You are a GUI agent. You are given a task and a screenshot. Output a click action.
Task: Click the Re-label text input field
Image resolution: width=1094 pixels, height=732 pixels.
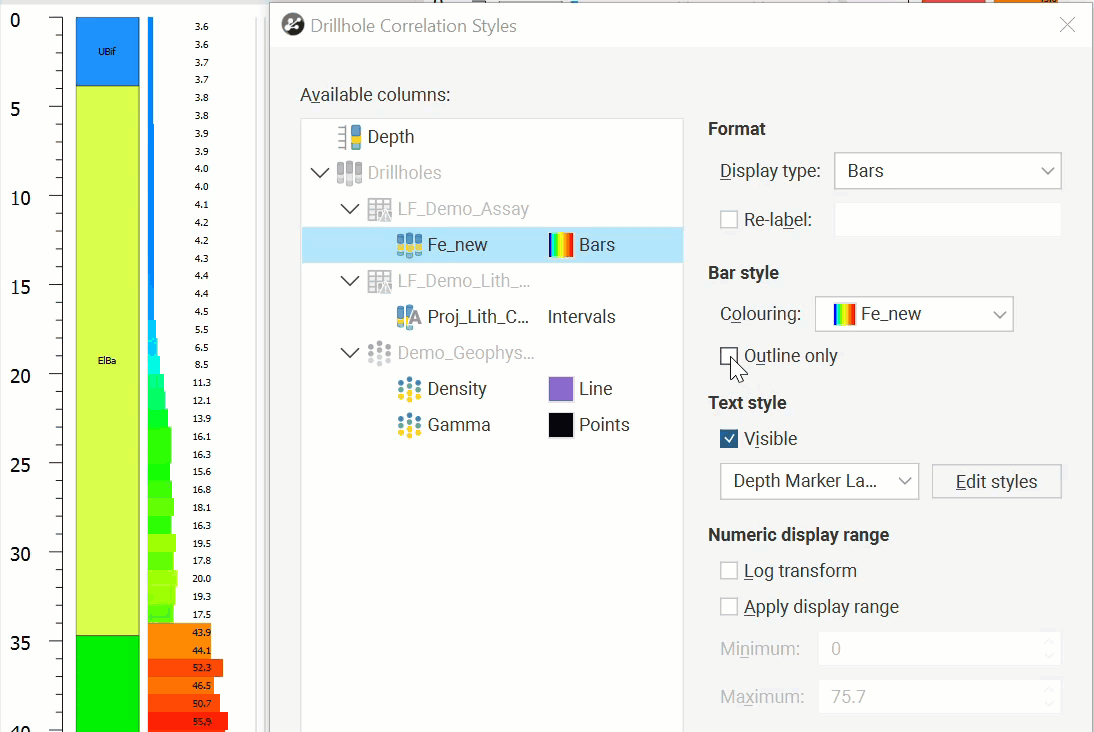[x=947, y=220]
